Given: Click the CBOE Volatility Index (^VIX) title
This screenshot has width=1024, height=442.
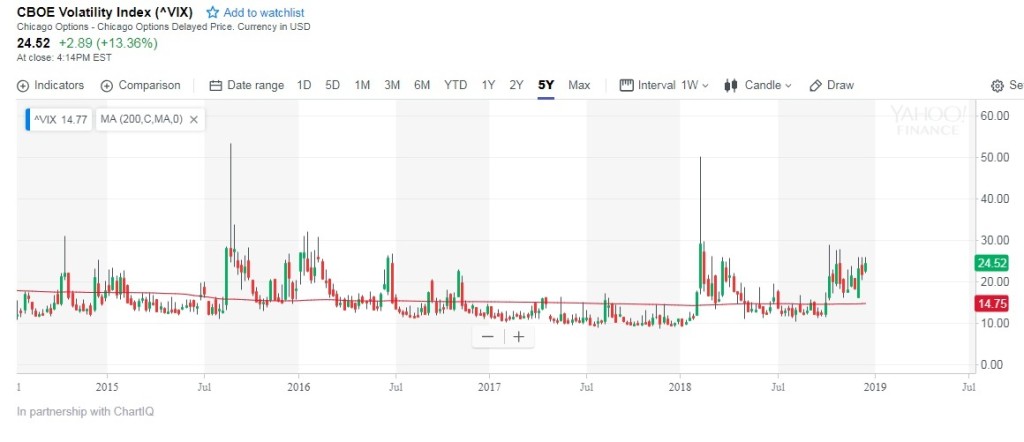Looking at the screenshot, I should coord(104,12).
